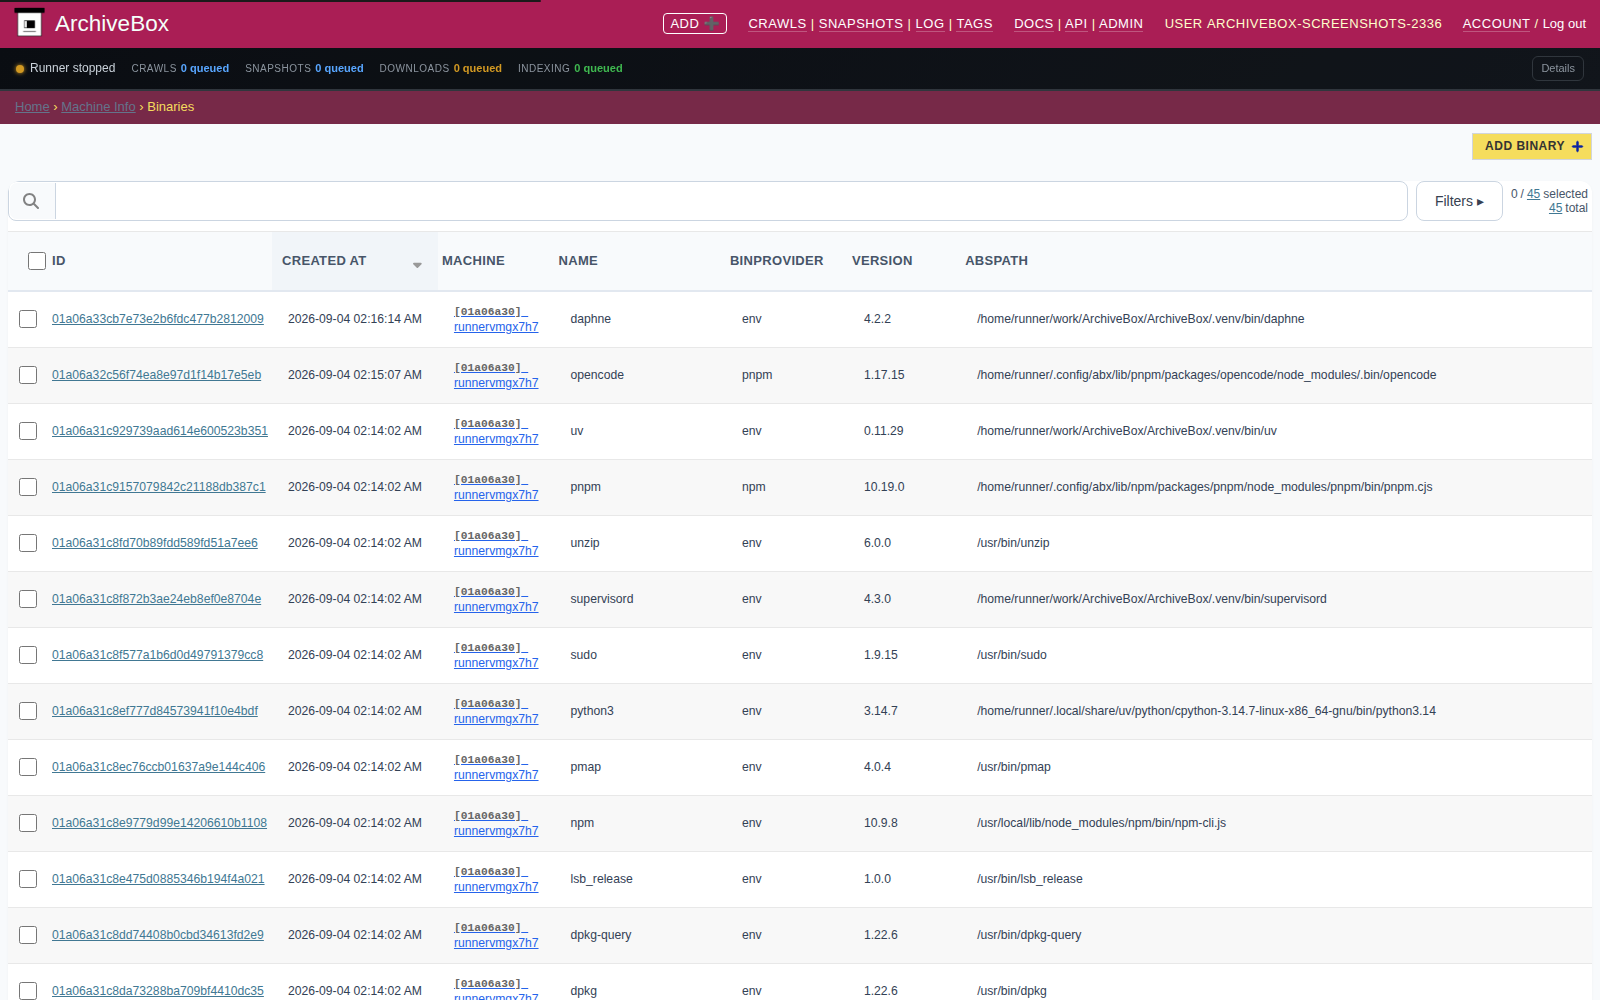Sort by CREATED AT column header

click(x=324, y=261)
